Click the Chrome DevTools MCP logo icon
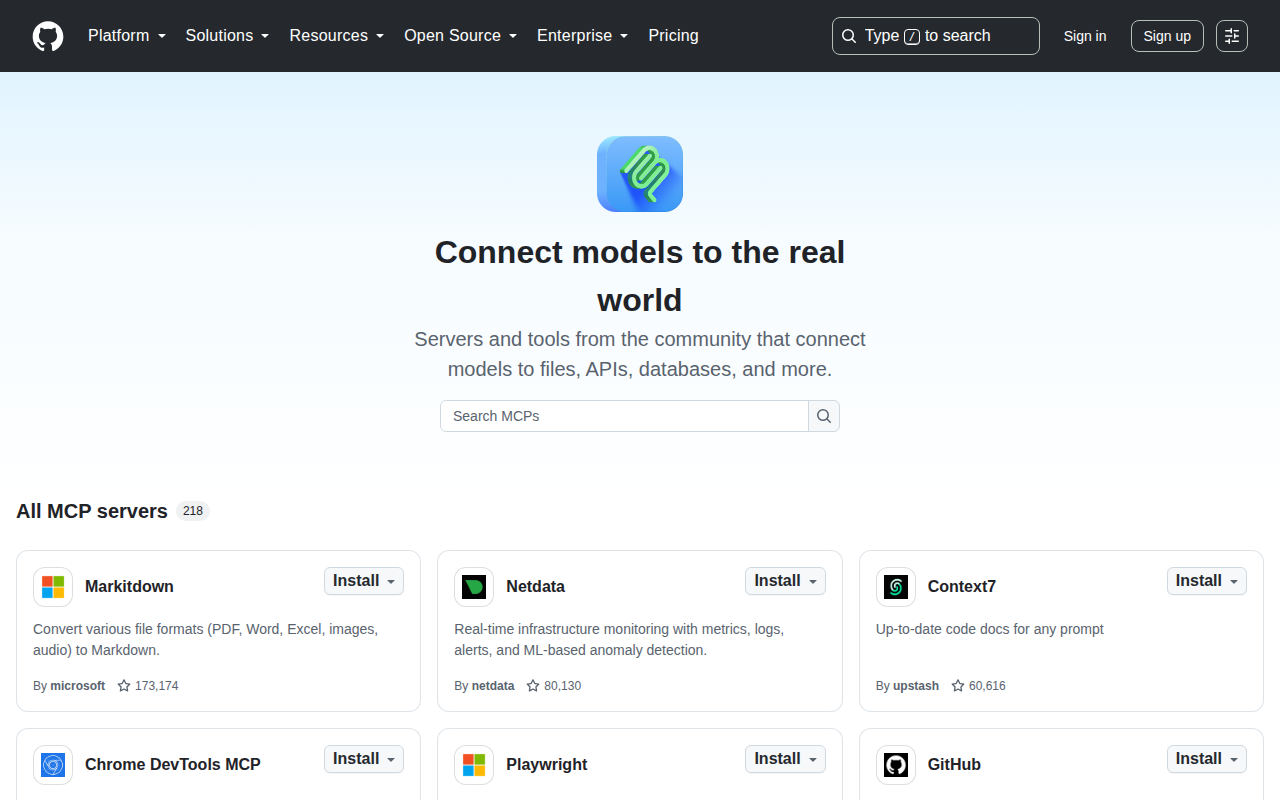This screenshot has width=1280, height=800. point(53,765)
